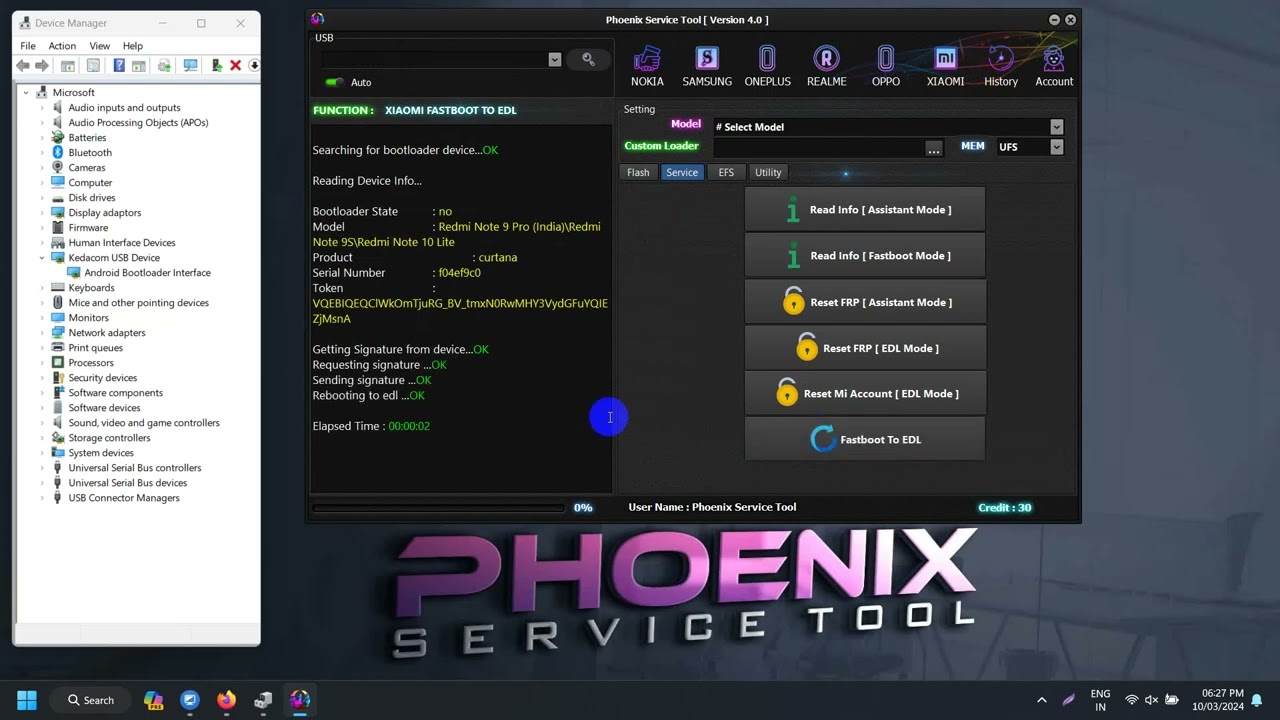Click the muted volume tray icon
This screenshot has height=720, width=1280.
[1151, 700]
